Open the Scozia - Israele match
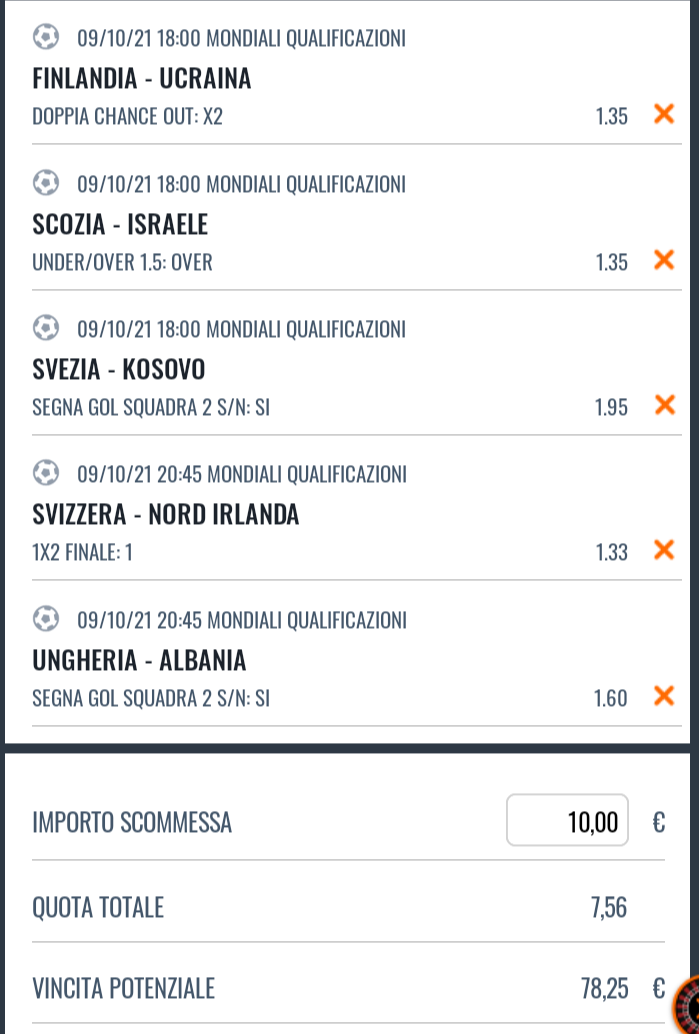The height and width of the screenshot is (1034, 699). pyautogui.click(x=120, y=224)
